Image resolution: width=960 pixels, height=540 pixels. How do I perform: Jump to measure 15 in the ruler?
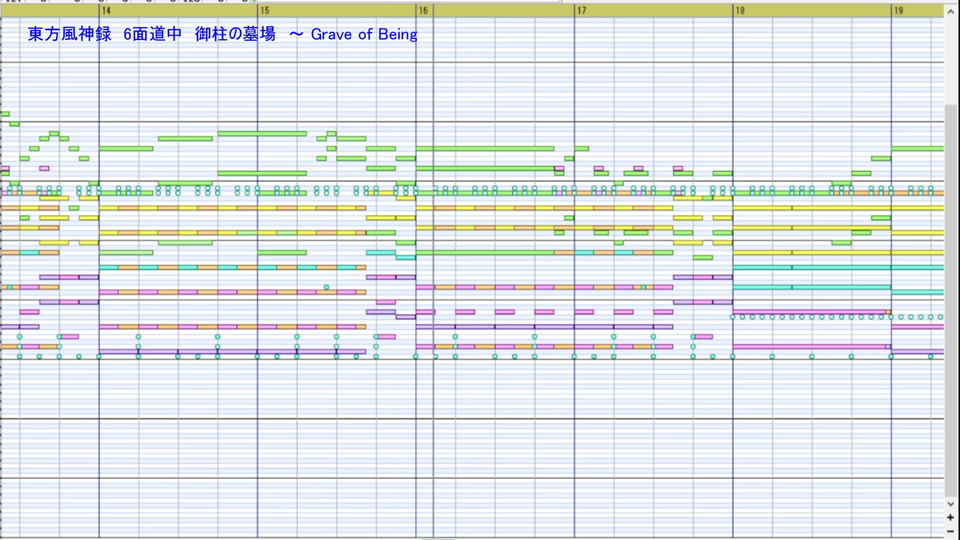tap(264, 10)
